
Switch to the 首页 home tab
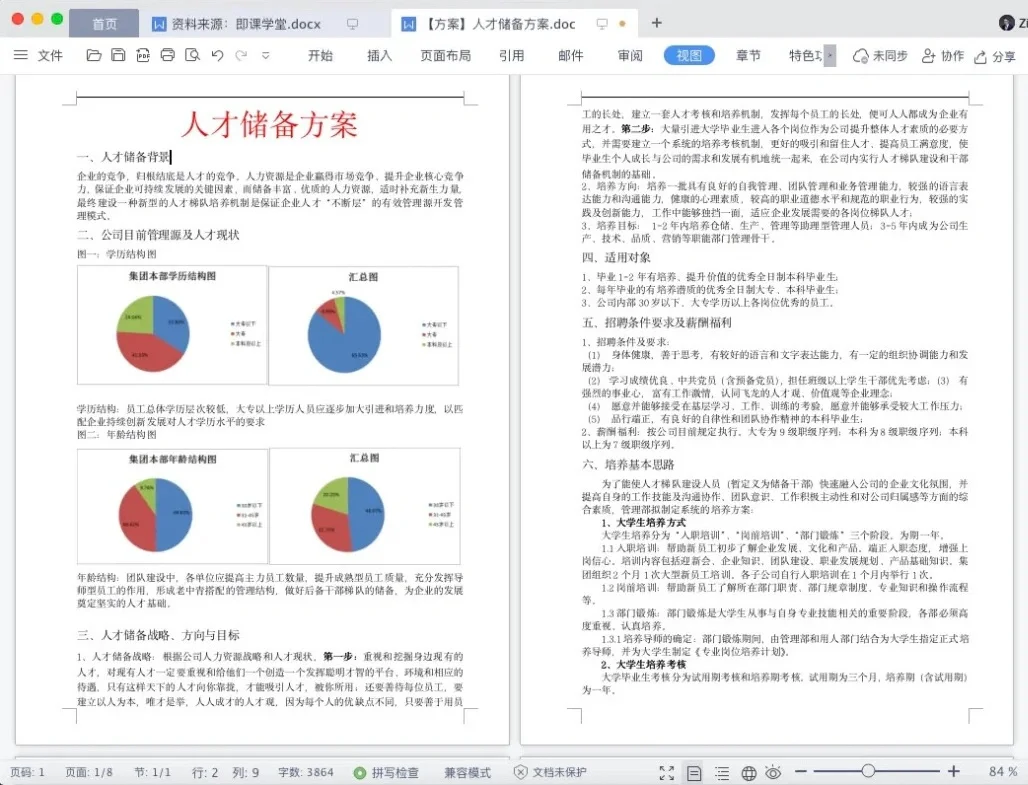point(104,24)
